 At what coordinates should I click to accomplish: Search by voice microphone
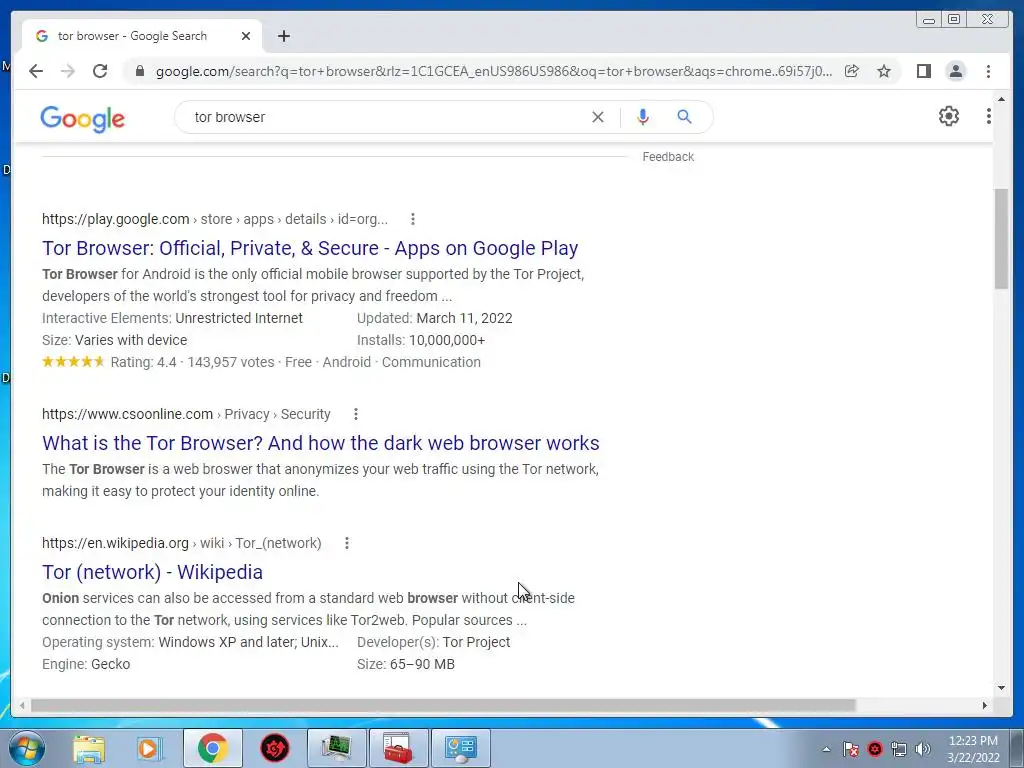click(643, 117)
